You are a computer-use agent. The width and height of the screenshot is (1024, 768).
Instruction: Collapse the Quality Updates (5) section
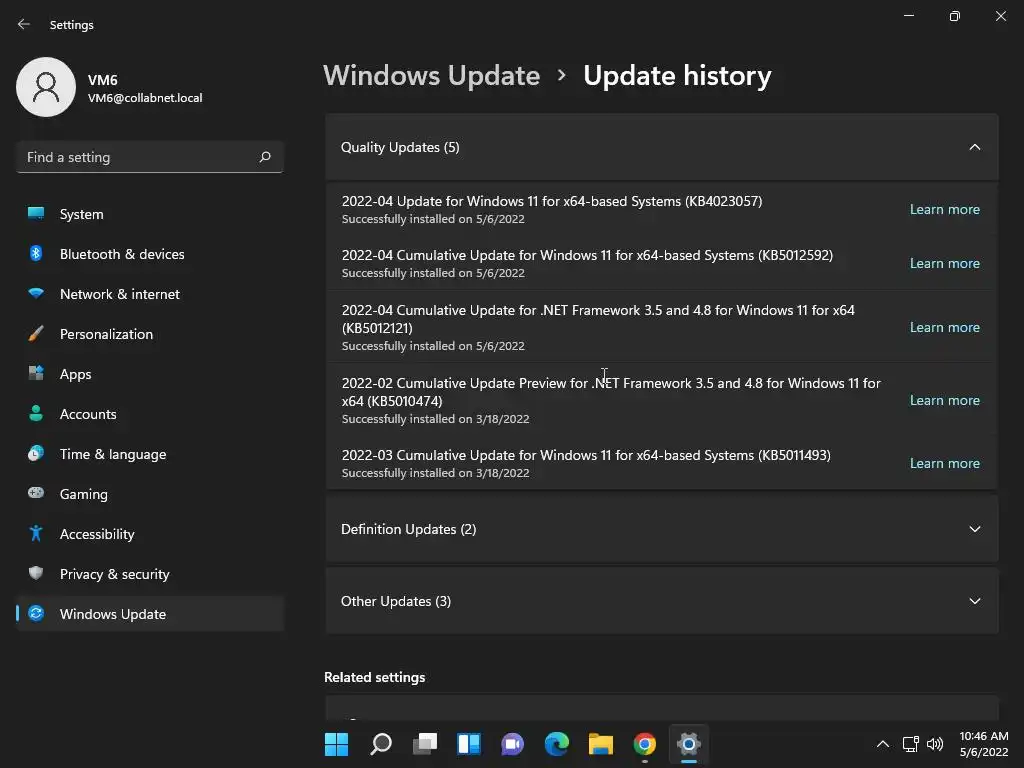(974, 147)
